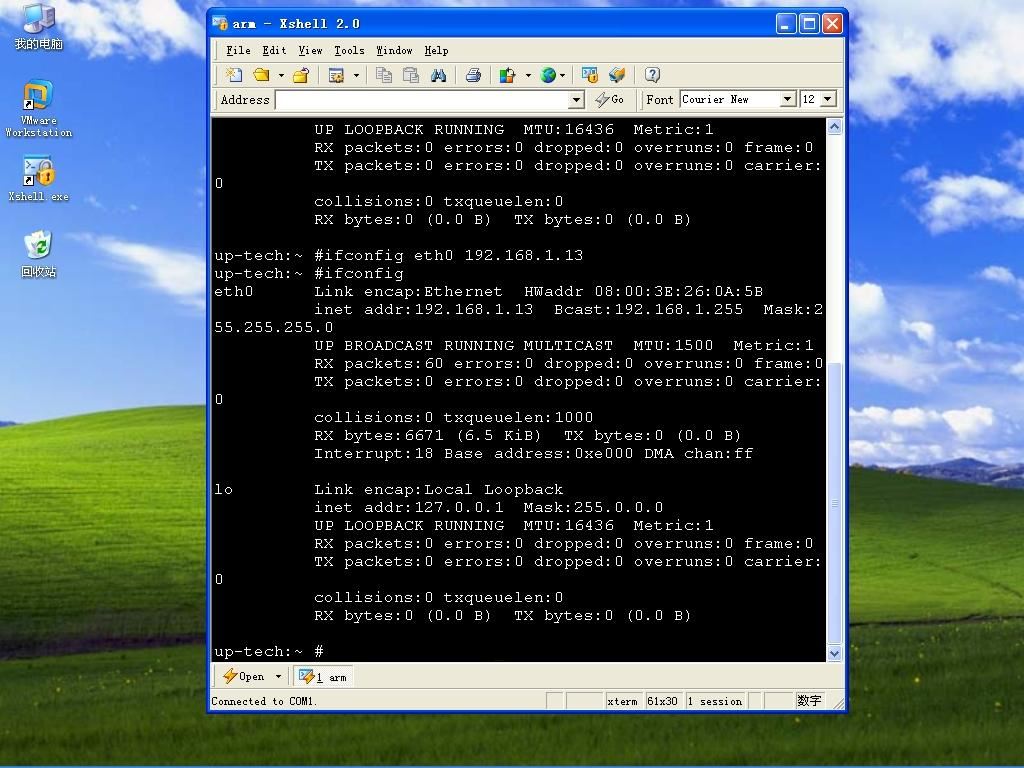Close the Xshell window
The height and width of the screenshot is (768, 1024).
(x=832, y=24)
